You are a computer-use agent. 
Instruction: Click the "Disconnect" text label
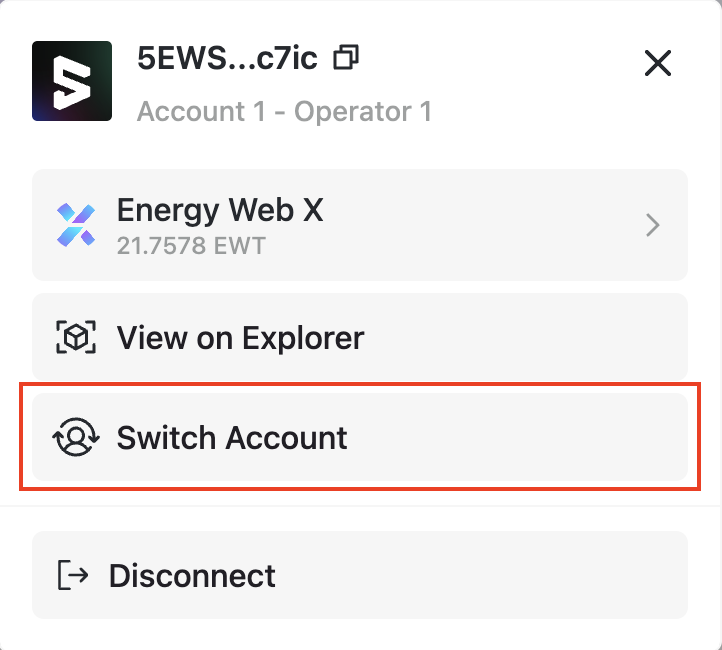(192, 575)
